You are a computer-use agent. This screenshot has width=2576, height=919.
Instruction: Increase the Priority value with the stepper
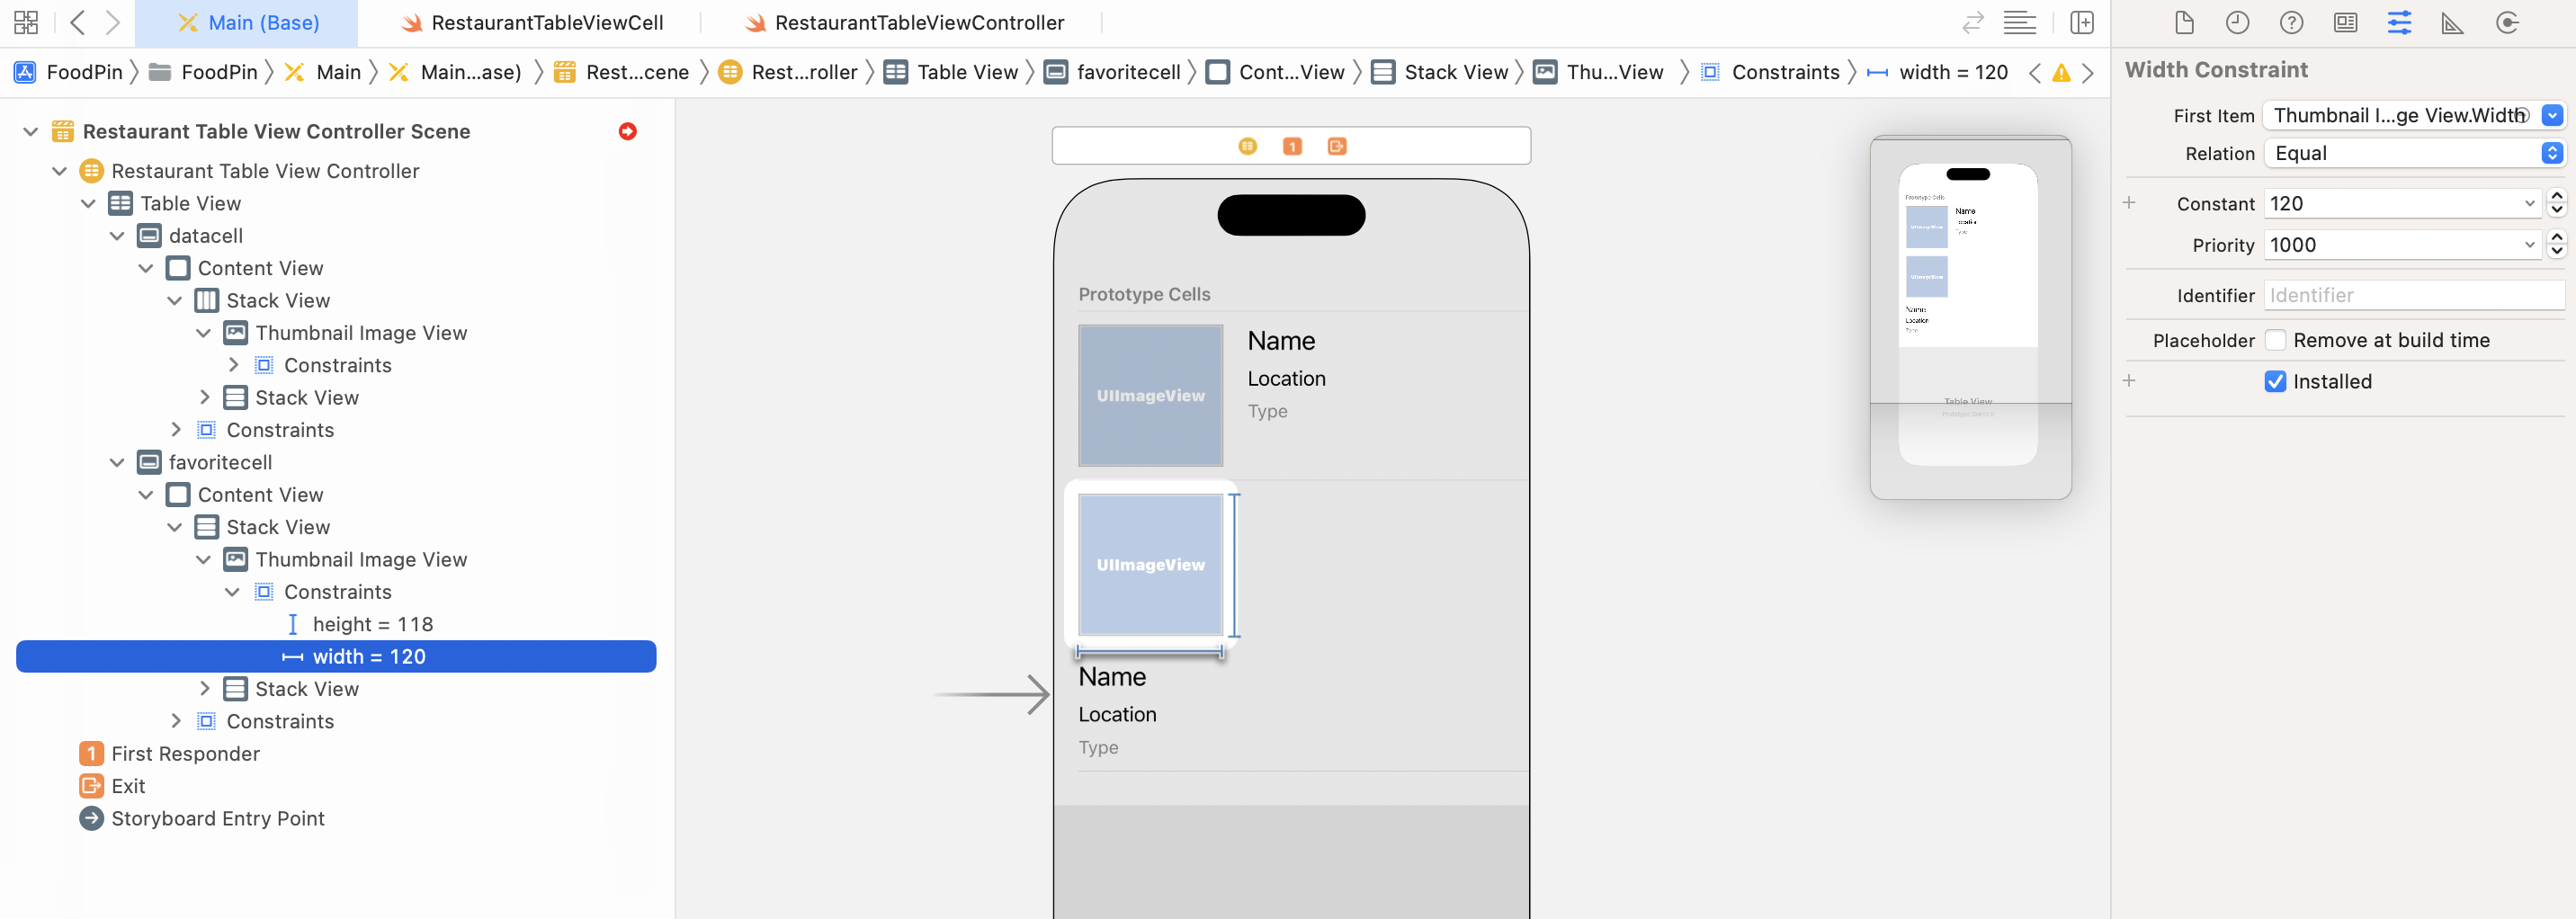tap(2559, 238)
